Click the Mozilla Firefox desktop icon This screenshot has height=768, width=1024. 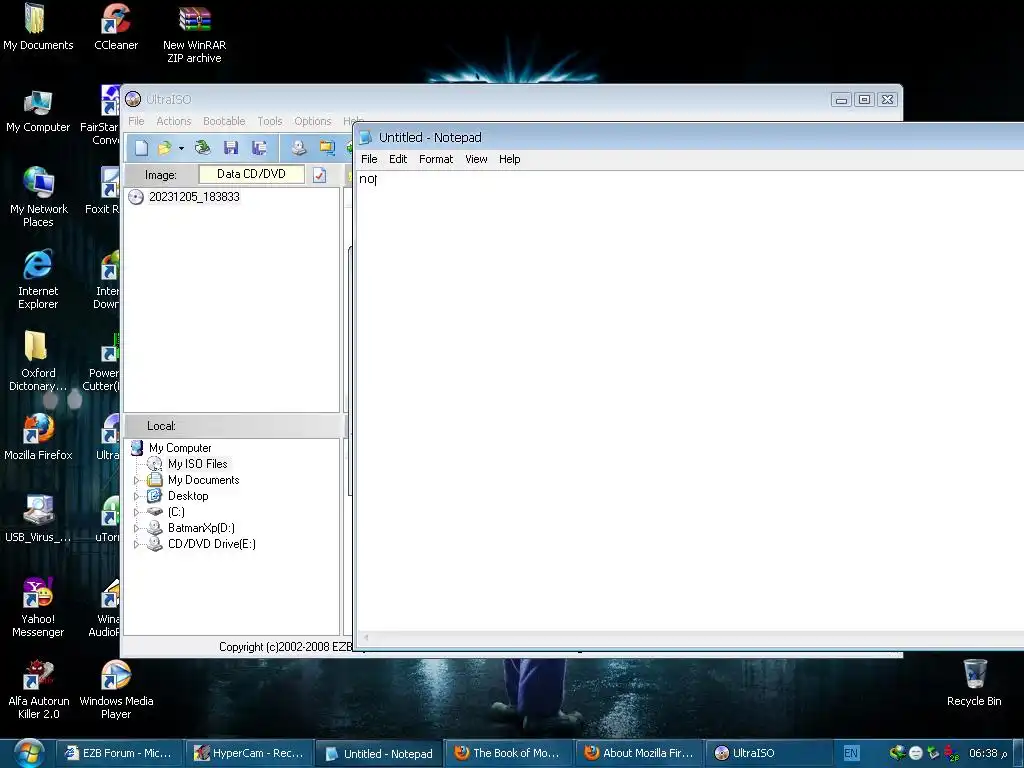click(x=38, y=438)
